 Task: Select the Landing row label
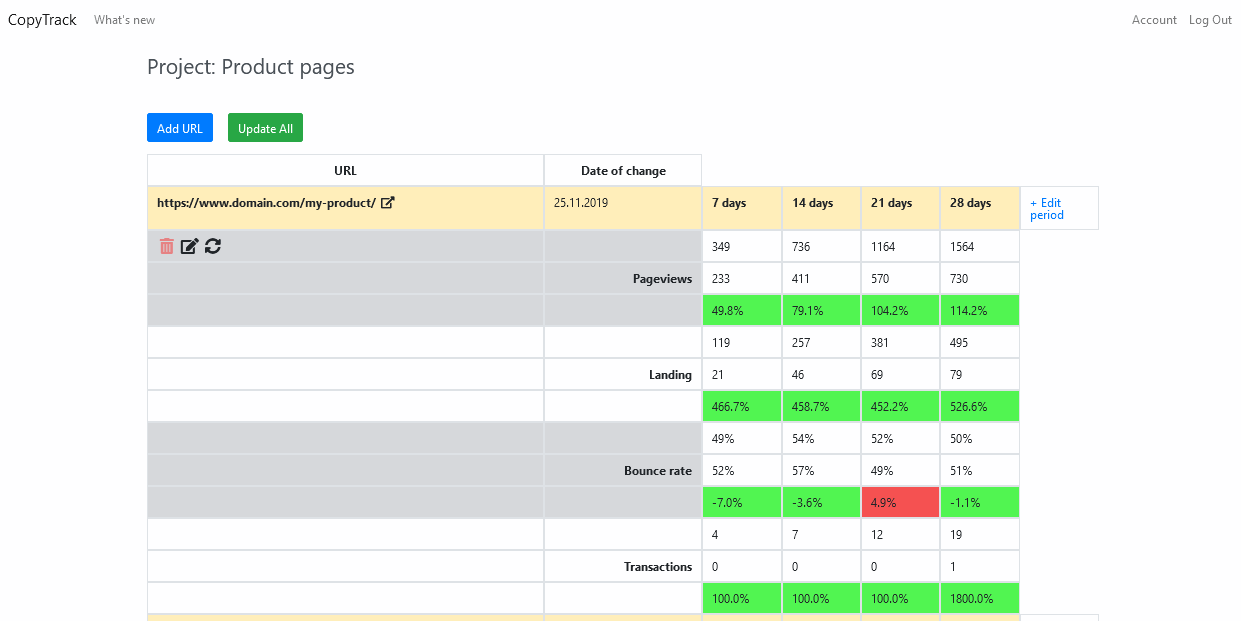670,375
